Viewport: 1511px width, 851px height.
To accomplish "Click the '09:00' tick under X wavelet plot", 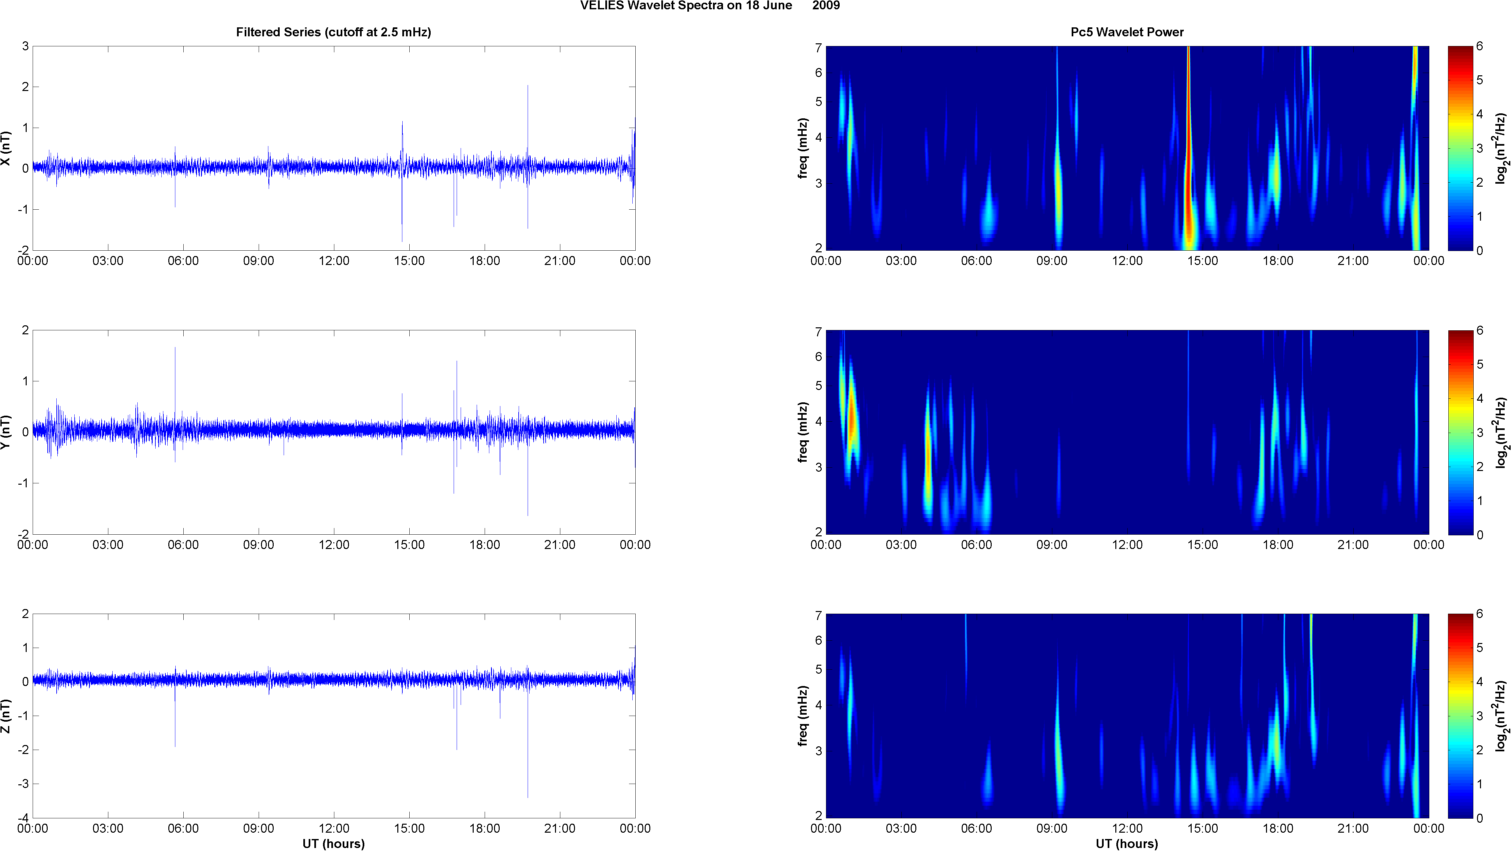I will coord(1052,261).
